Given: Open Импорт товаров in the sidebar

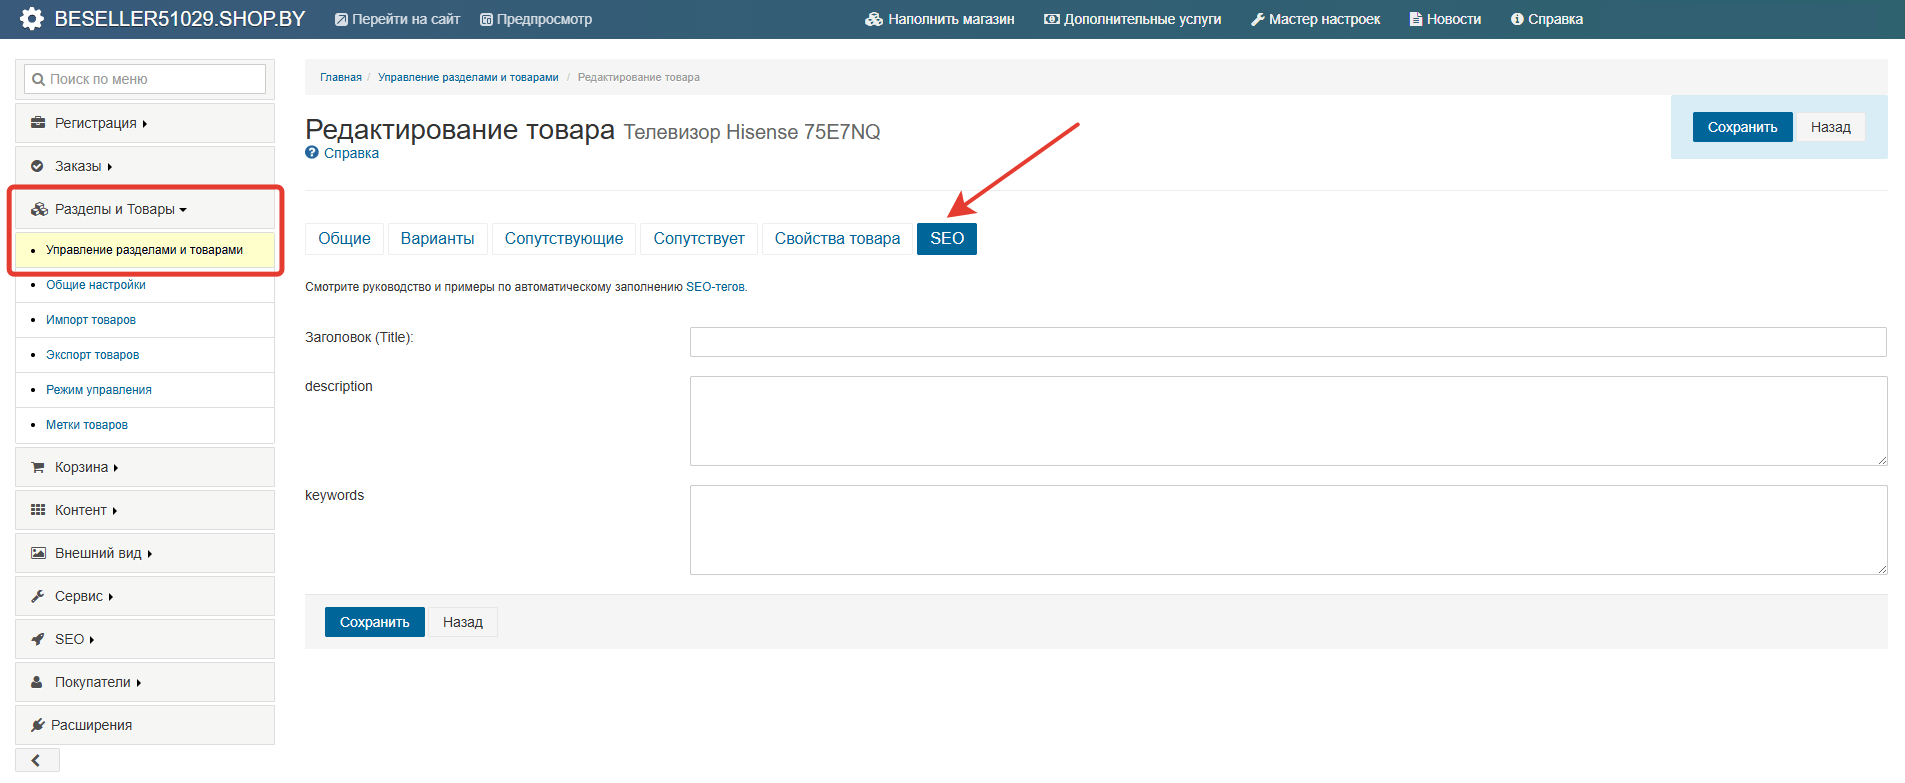Looking at the screenshot, I should pyautogui.click(x=91, y=320).
